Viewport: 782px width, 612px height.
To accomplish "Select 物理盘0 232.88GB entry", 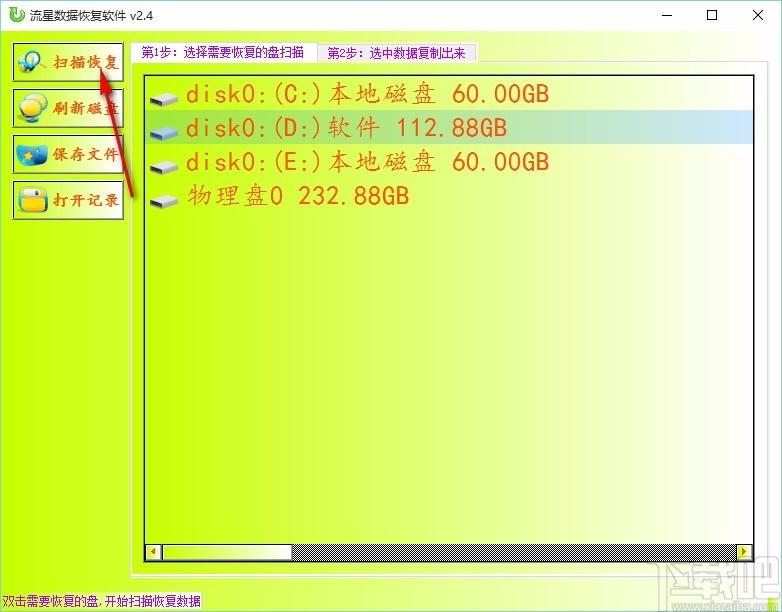I will coord(448,196).
